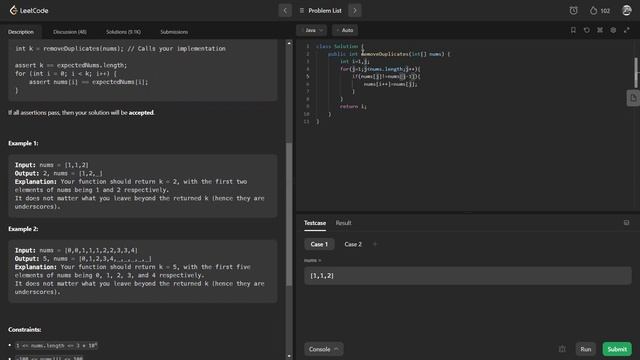Viewport: 640px width, 360px height.
Task: Click the testcase panel icon at the top right
Action: pyautogui.click(x=626, y=222)
